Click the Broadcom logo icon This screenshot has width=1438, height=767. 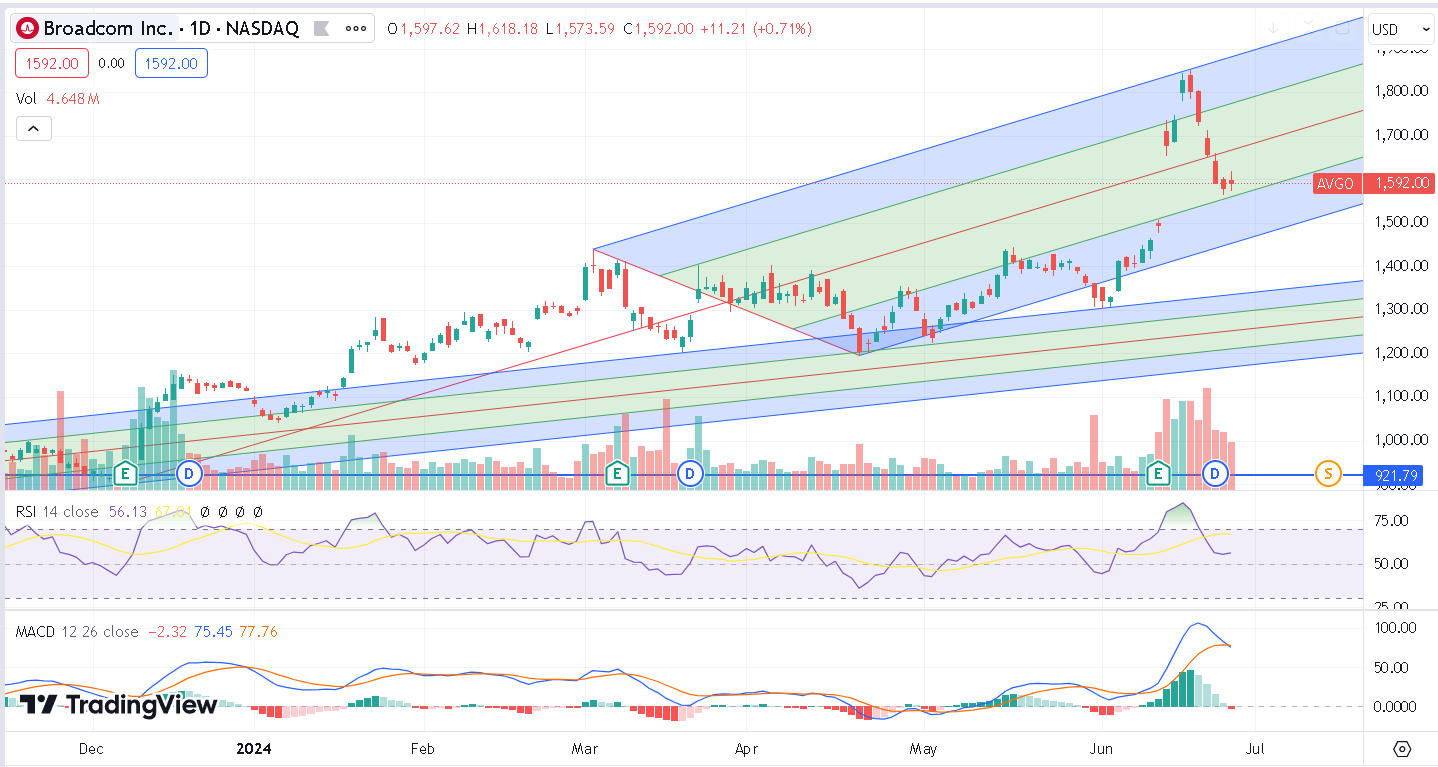28,28
